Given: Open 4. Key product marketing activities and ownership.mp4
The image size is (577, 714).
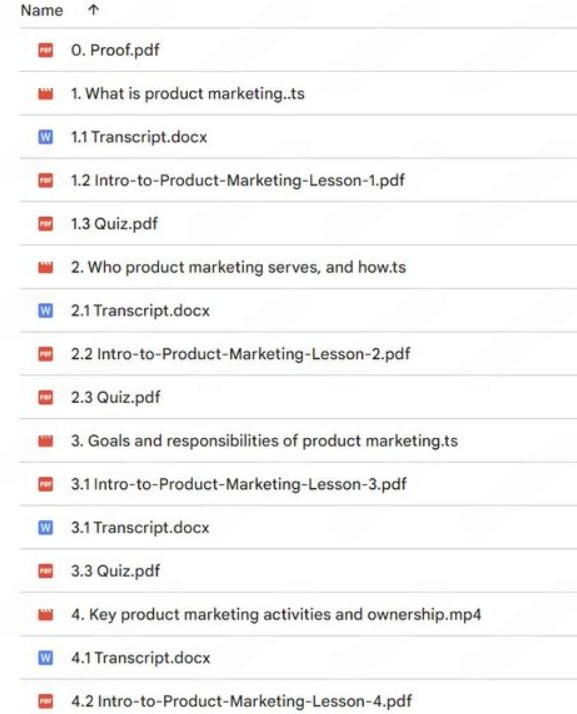Looking at the screenshot, I should click(276, 615).
